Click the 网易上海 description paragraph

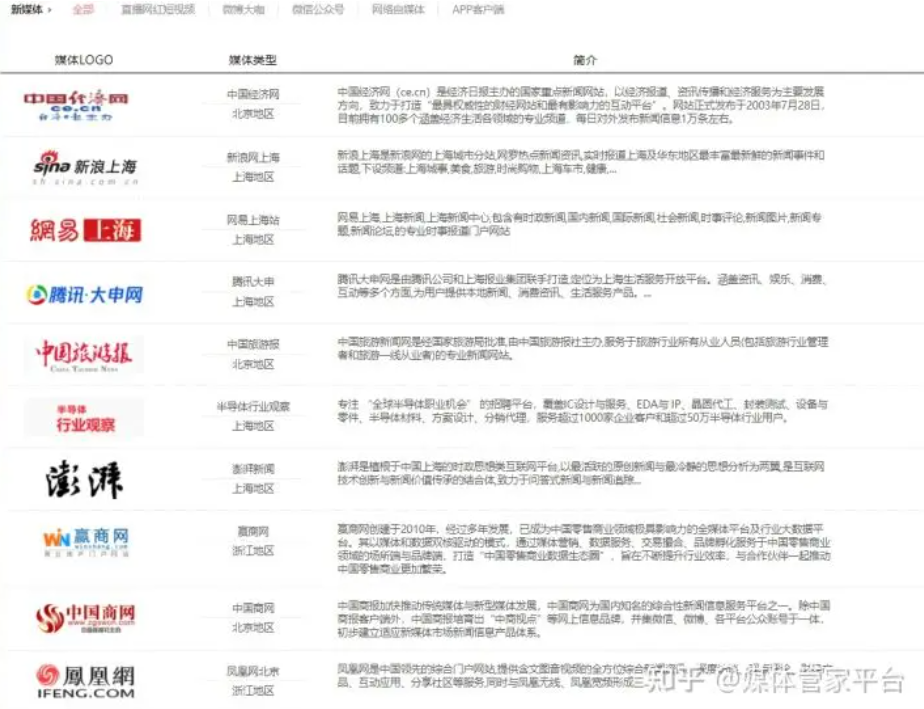(580, 225)
